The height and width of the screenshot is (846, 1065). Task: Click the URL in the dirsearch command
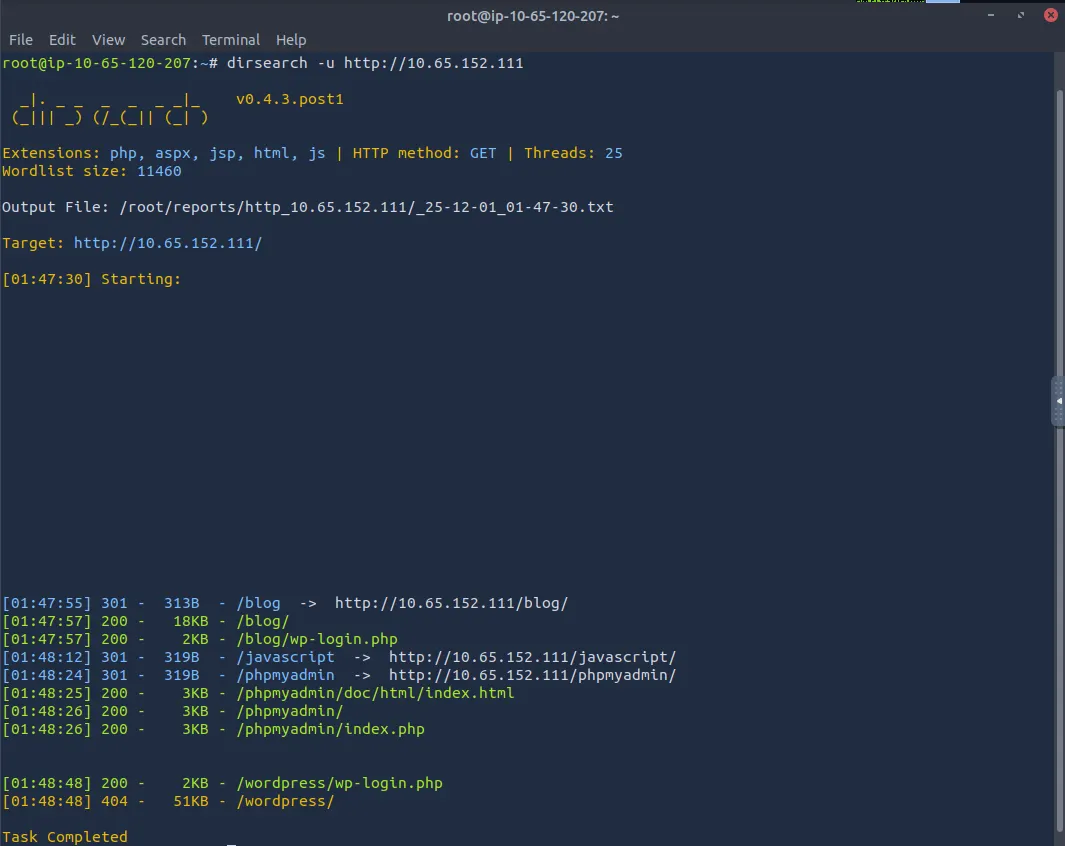(x=433, y=63)
